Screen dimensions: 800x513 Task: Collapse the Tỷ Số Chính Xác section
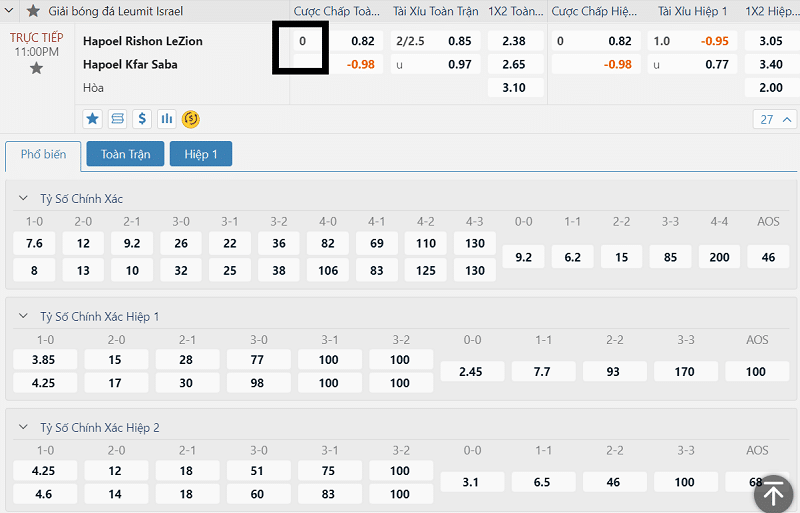(23, 198)
